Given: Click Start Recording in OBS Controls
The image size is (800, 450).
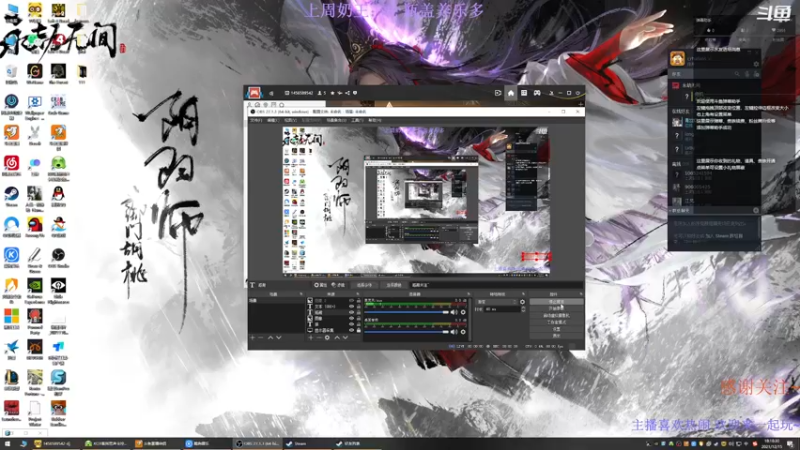Looking at the screenshot, I should coord(556,308).
